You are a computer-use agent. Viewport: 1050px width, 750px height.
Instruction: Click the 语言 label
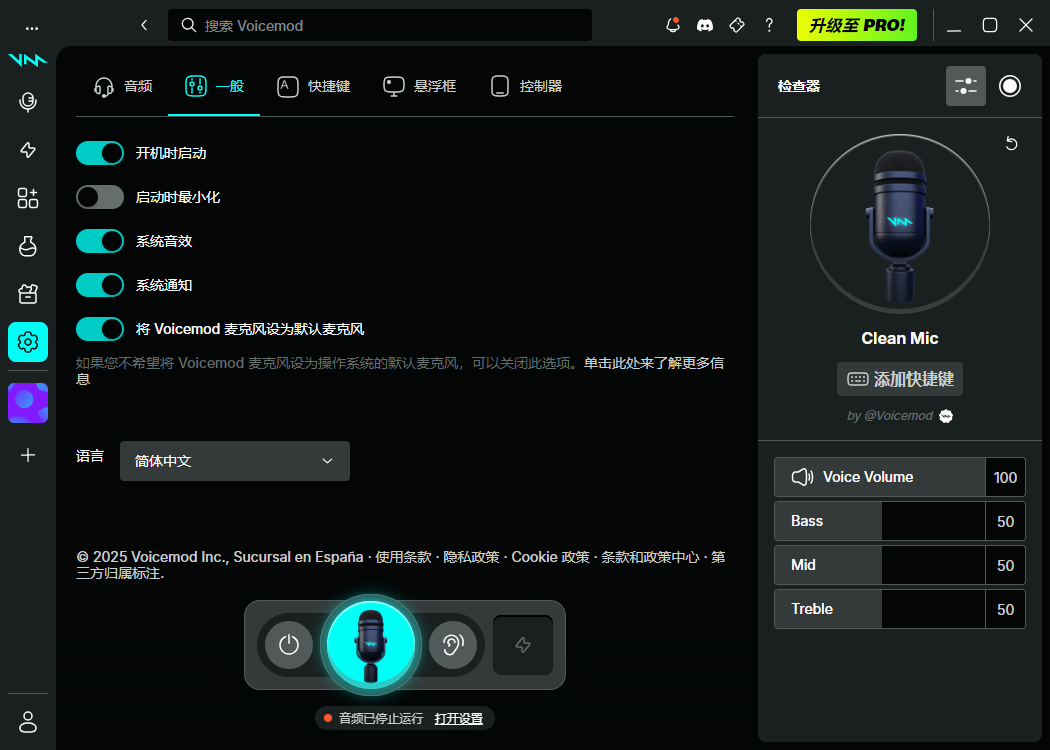pyautogui.click(x=90, y=456)
